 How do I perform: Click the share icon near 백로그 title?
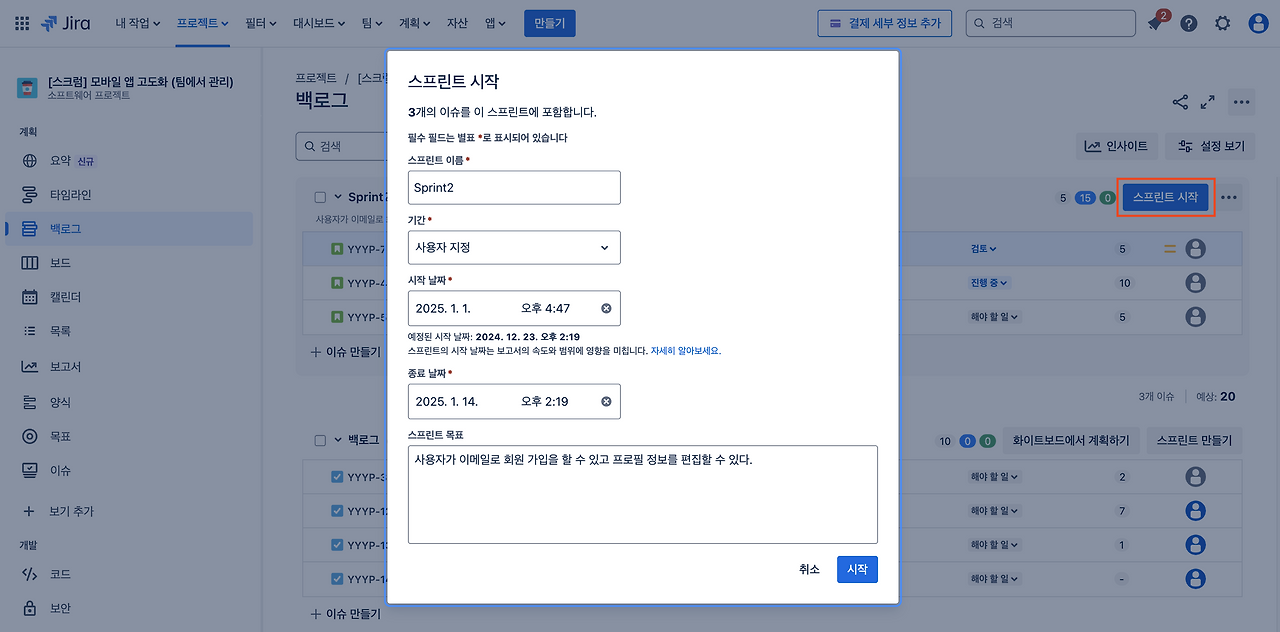click(x=1180, y=101)
